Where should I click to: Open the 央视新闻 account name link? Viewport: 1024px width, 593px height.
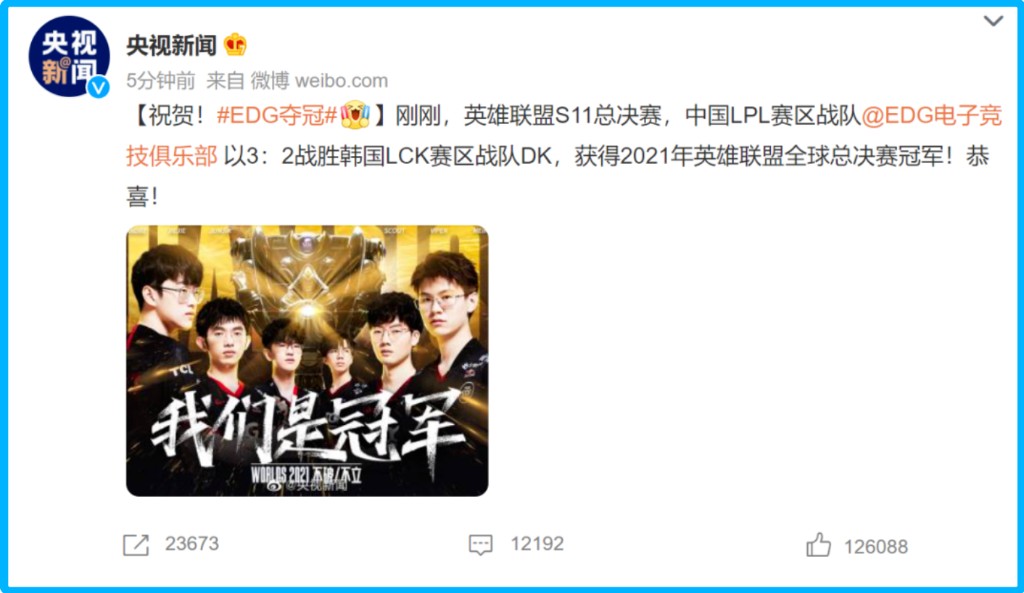(171, 45)
